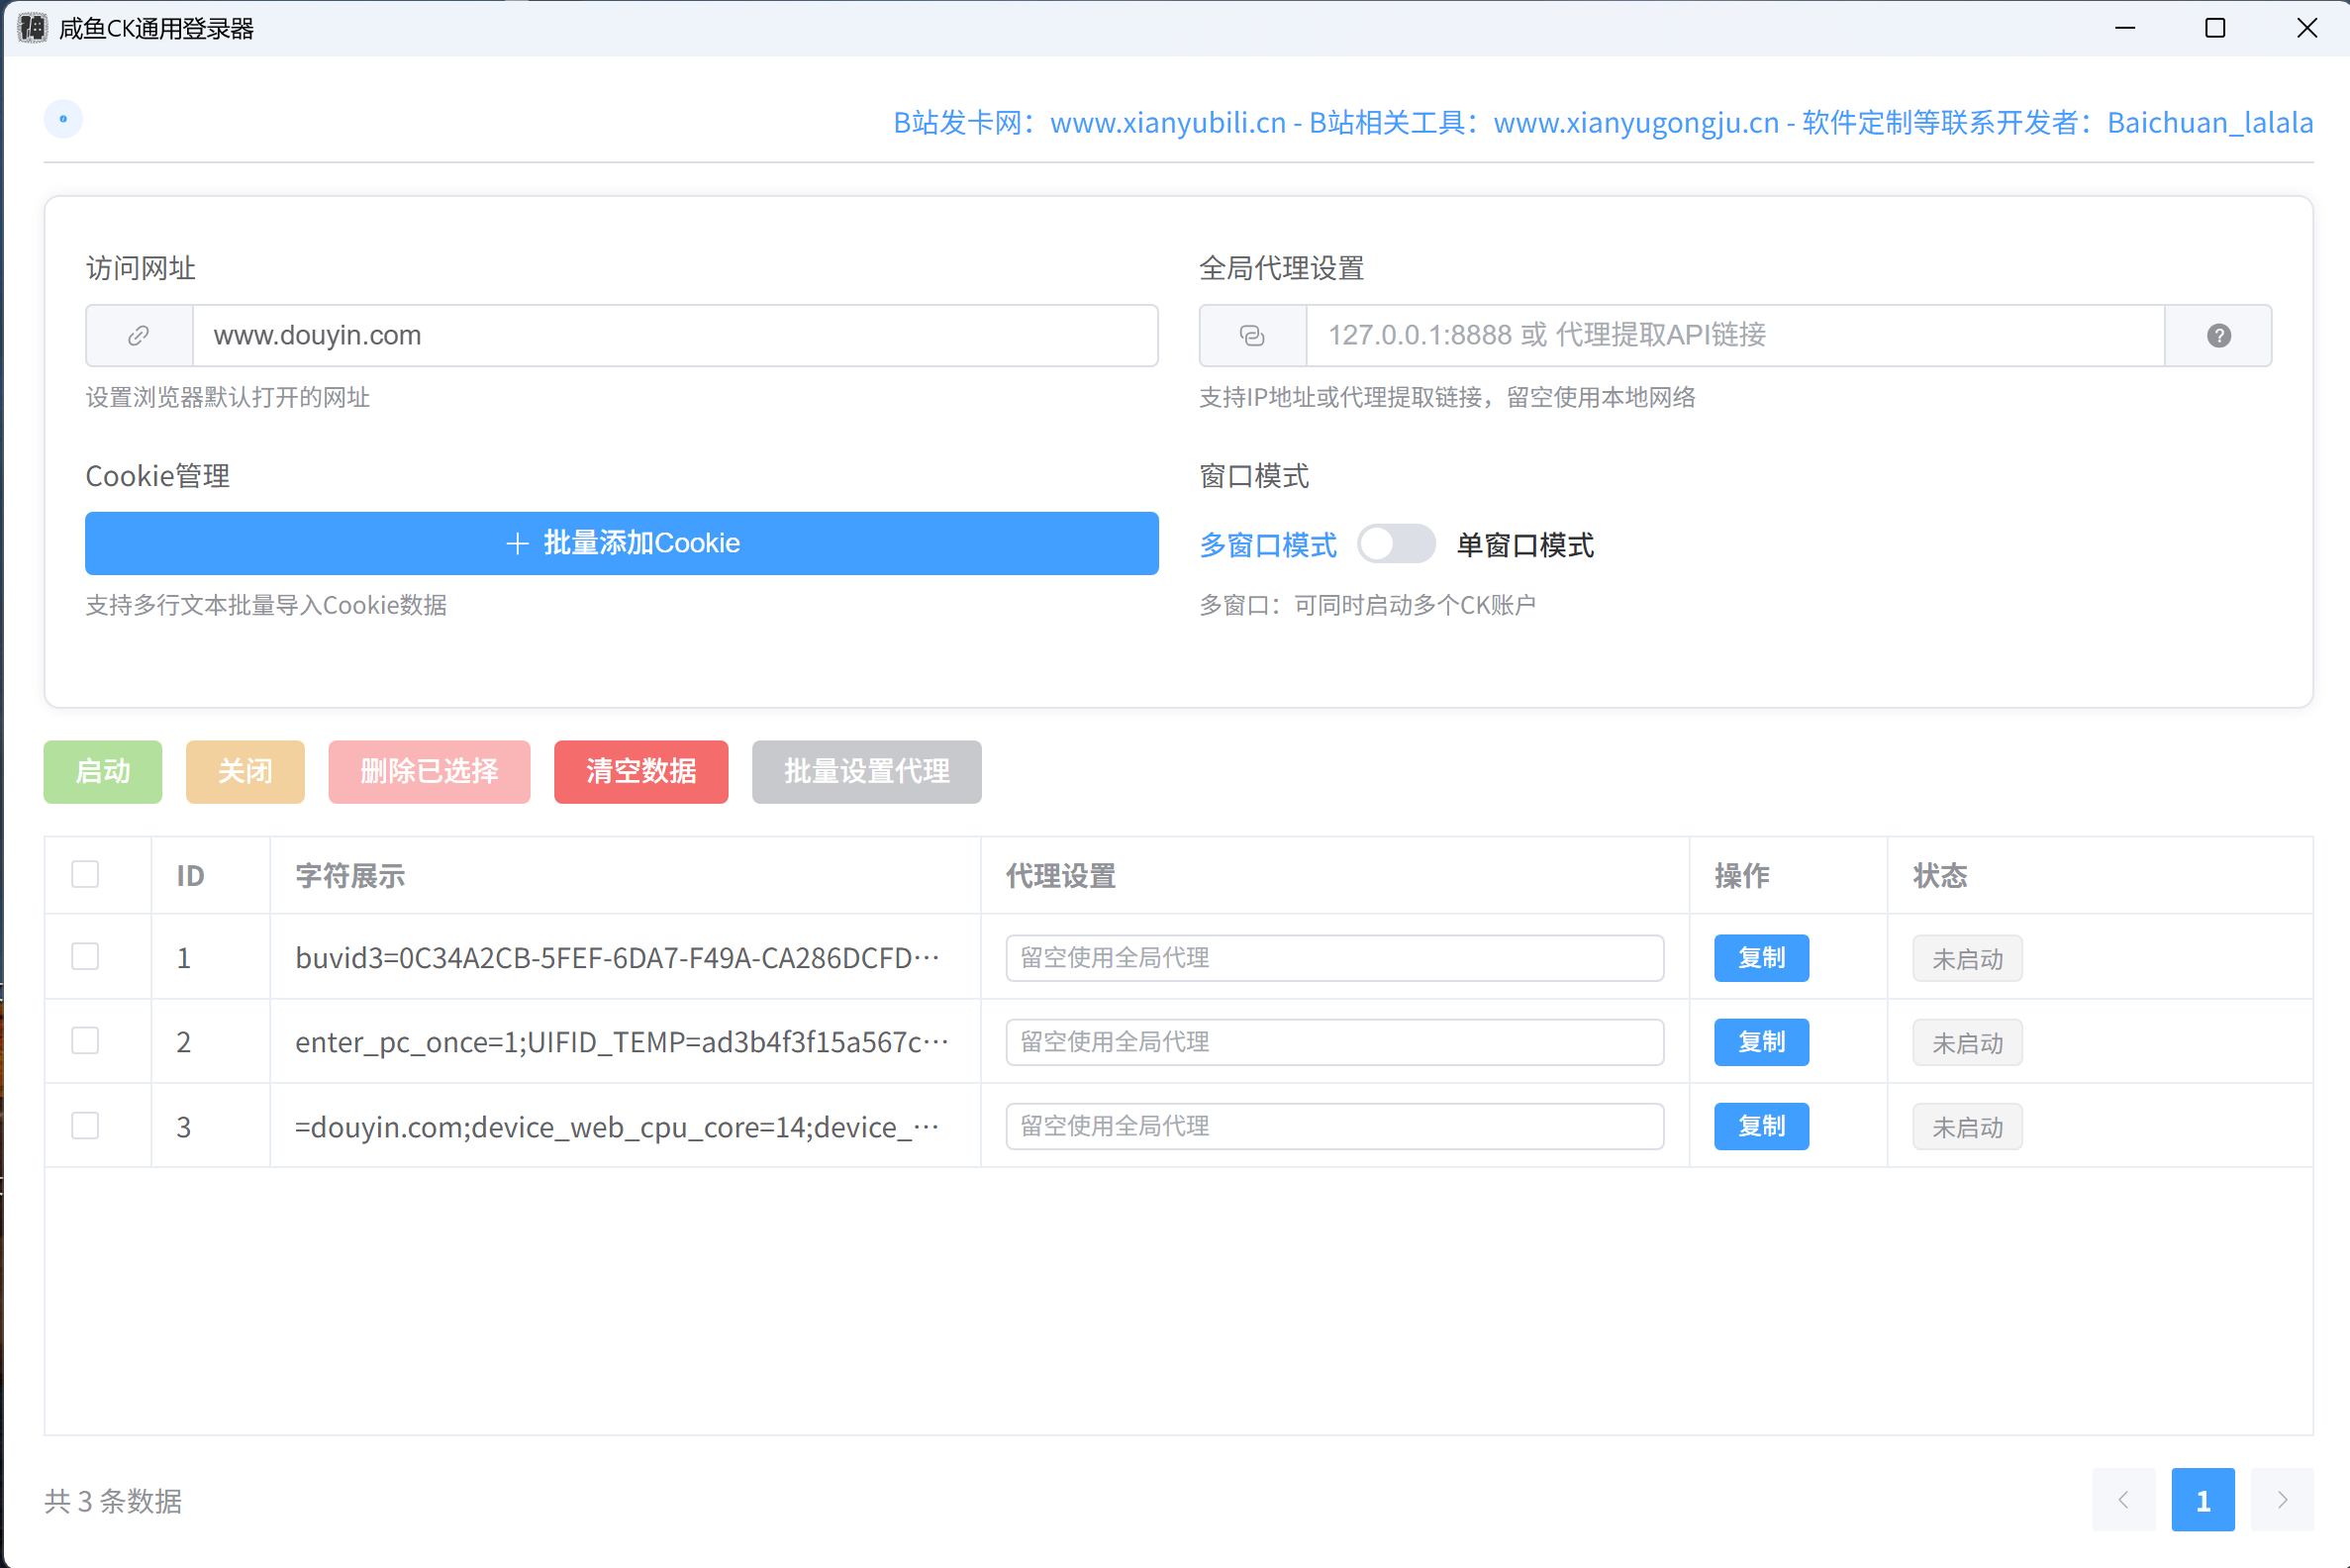This screenshot has width=2350, height=1568.
Task: Click the red 清空数据 button
Action: (x=641, y=772)
